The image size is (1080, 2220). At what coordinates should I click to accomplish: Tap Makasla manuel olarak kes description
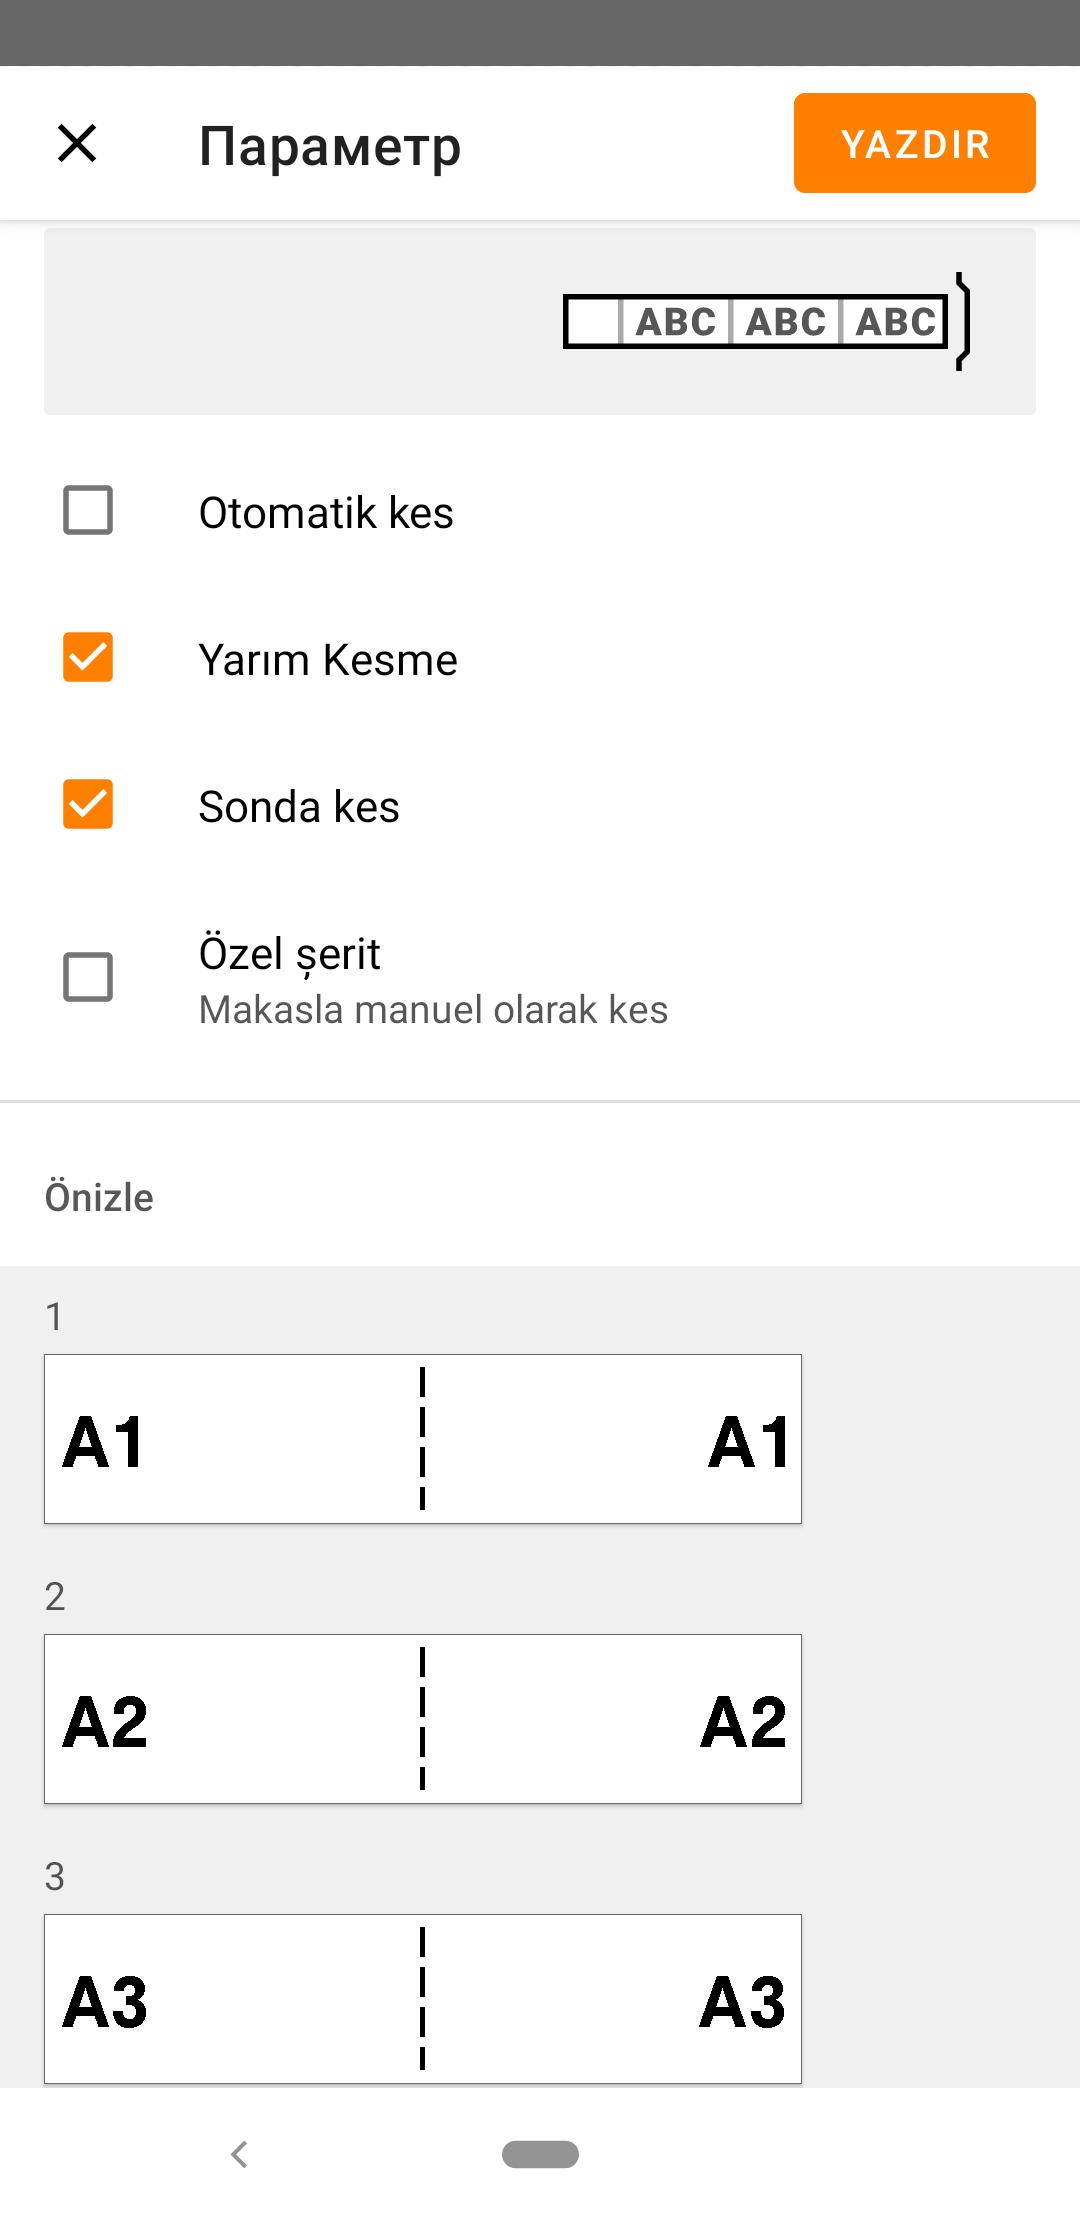pos(433,1010)
